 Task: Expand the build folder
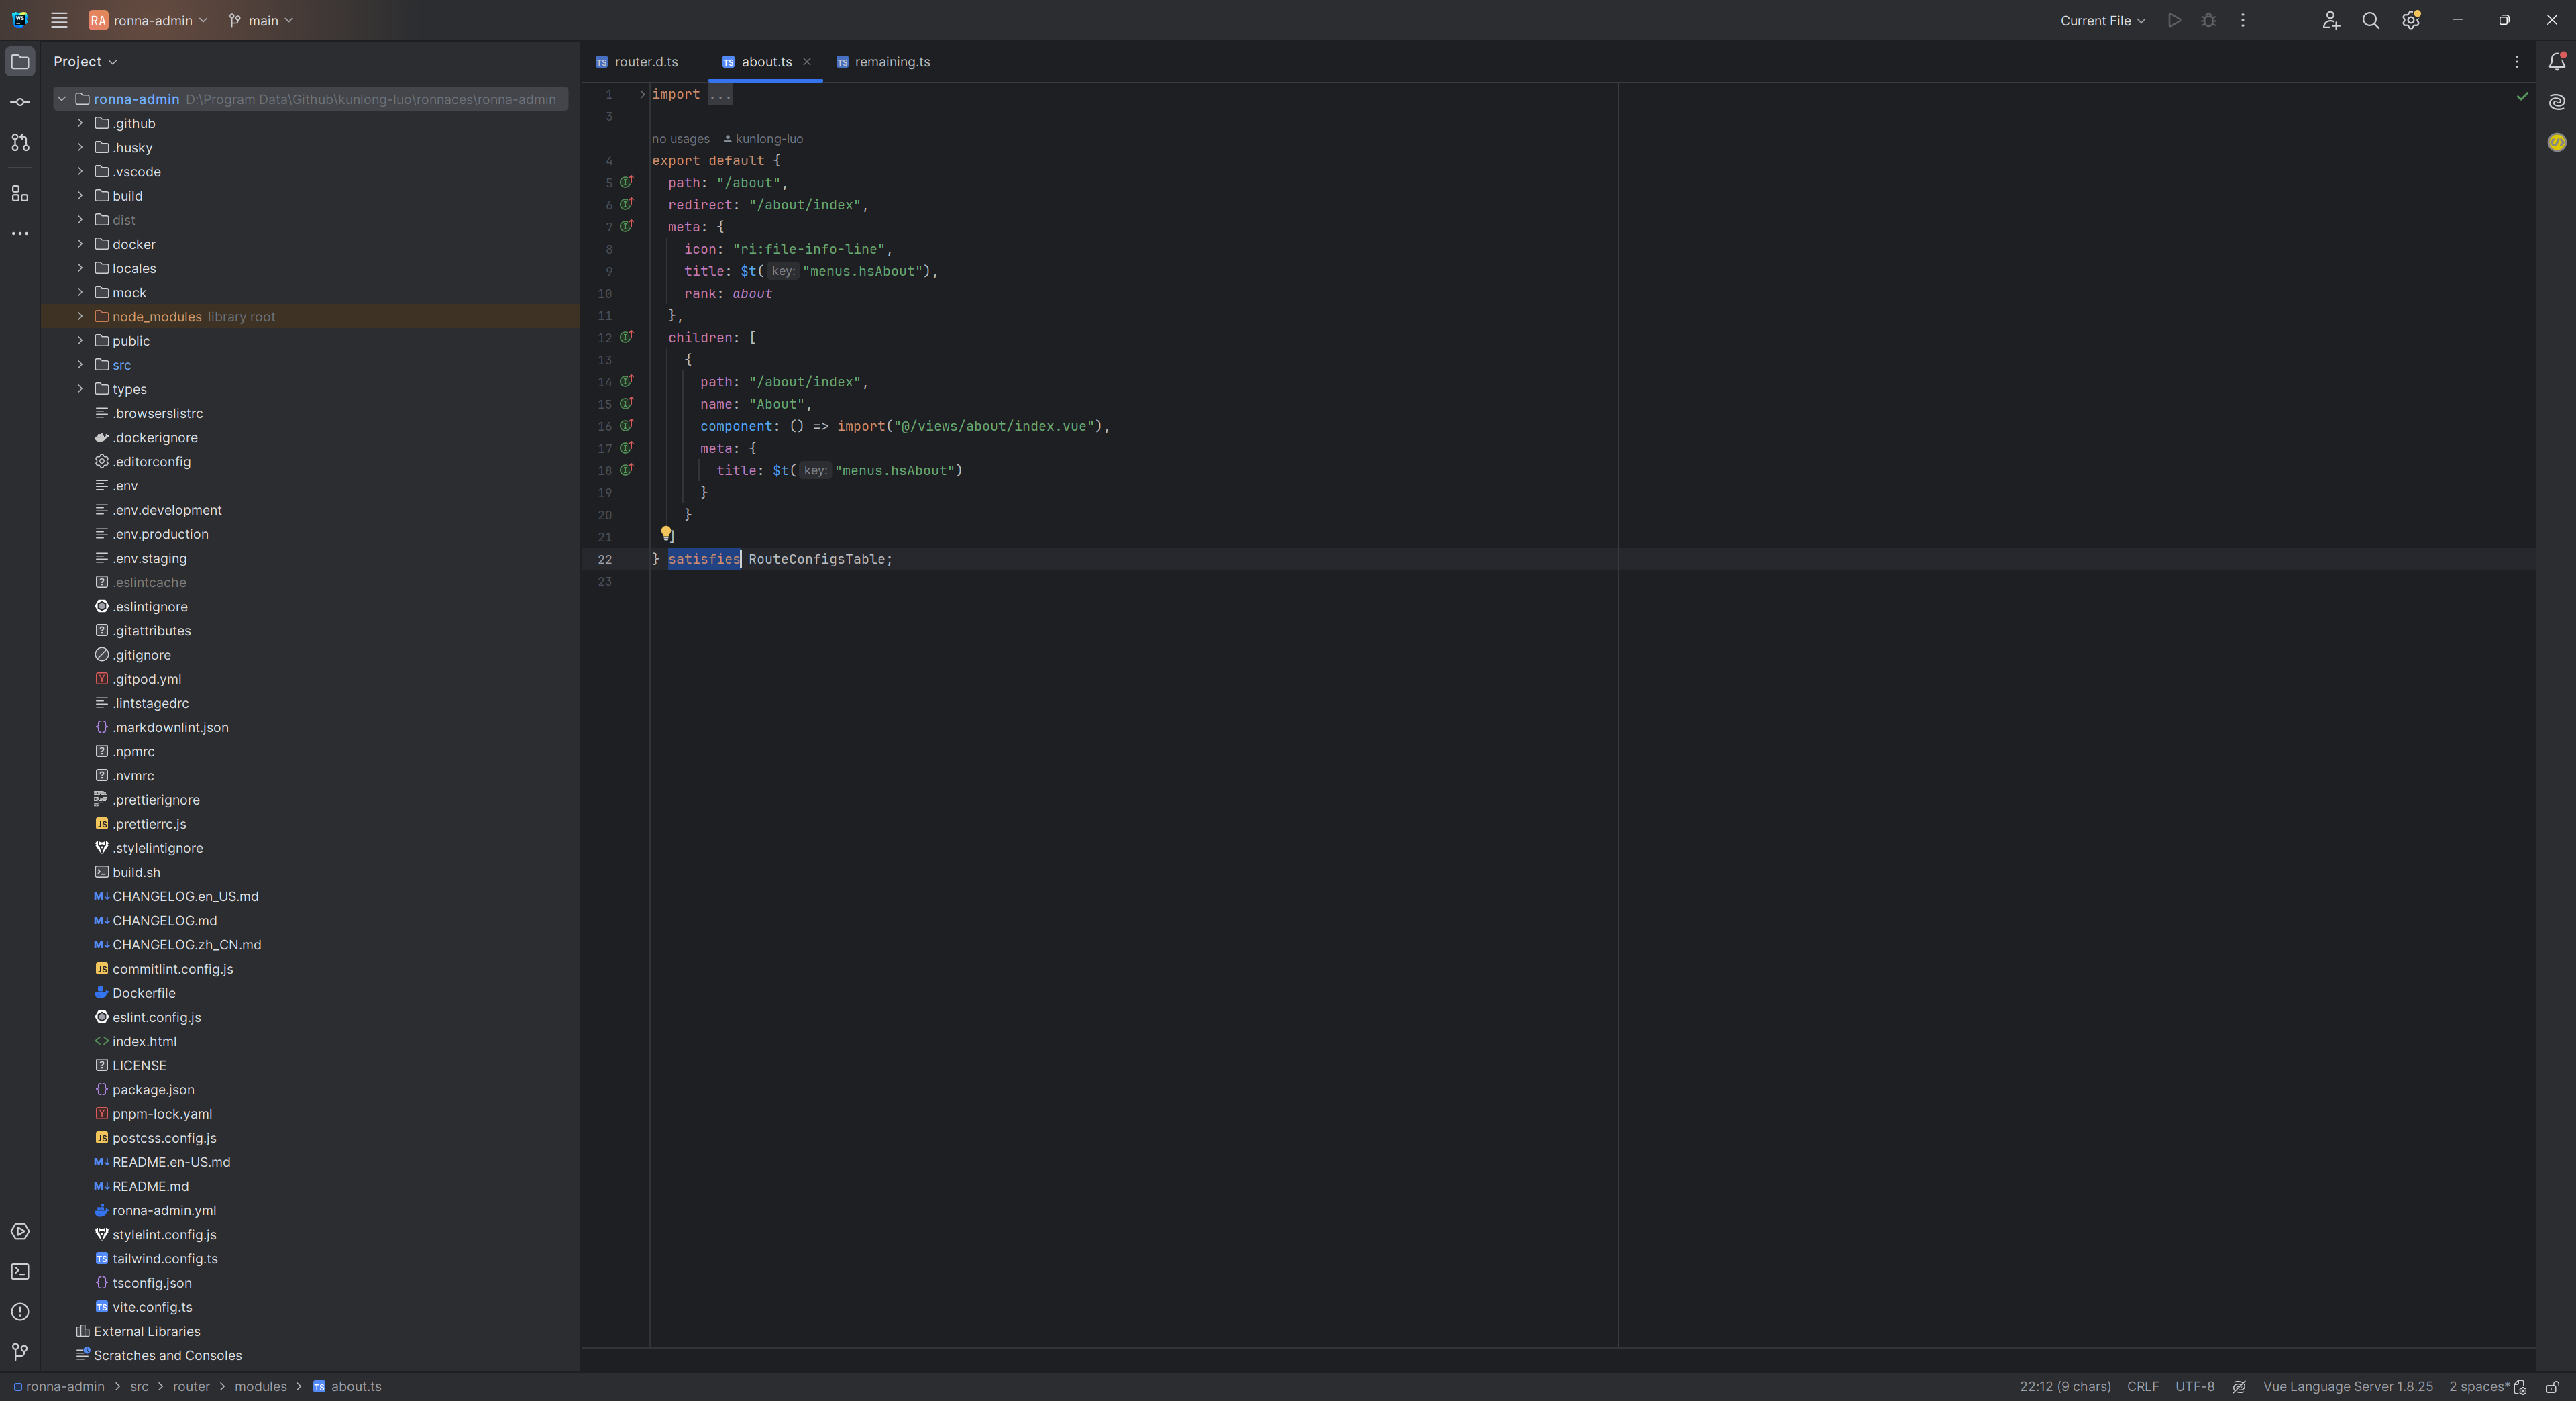pos(80,195)
